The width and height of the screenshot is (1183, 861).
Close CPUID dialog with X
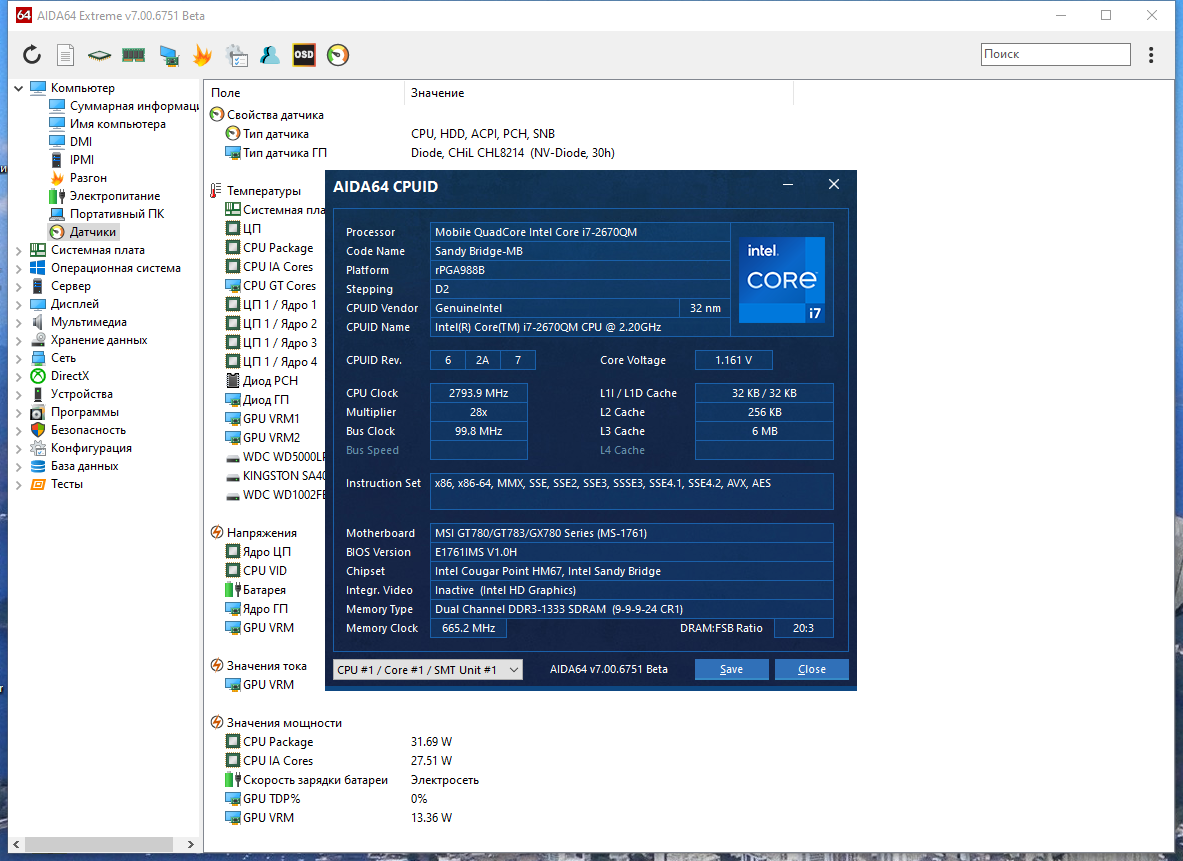coord(834,185)
